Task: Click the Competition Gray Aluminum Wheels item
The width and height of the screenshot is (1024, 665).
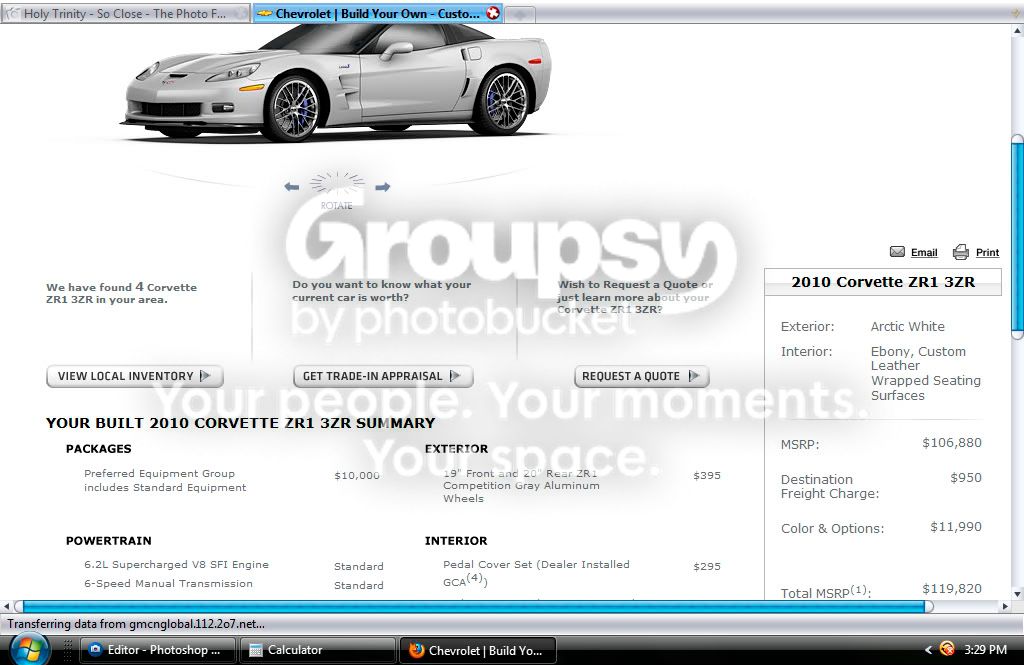Action: [x=521, y=485]
